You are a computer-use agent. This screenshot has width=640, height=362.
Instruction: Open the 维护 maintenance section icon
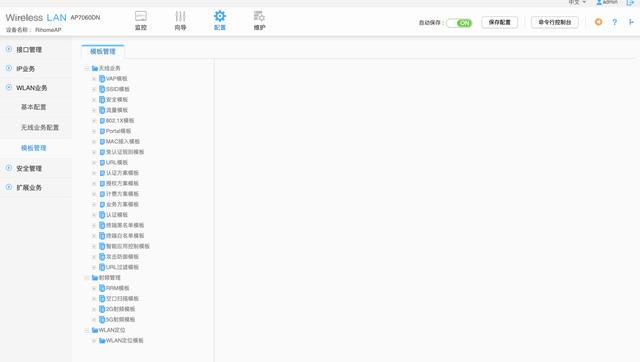pyautogui.click(x=259, y=16)
